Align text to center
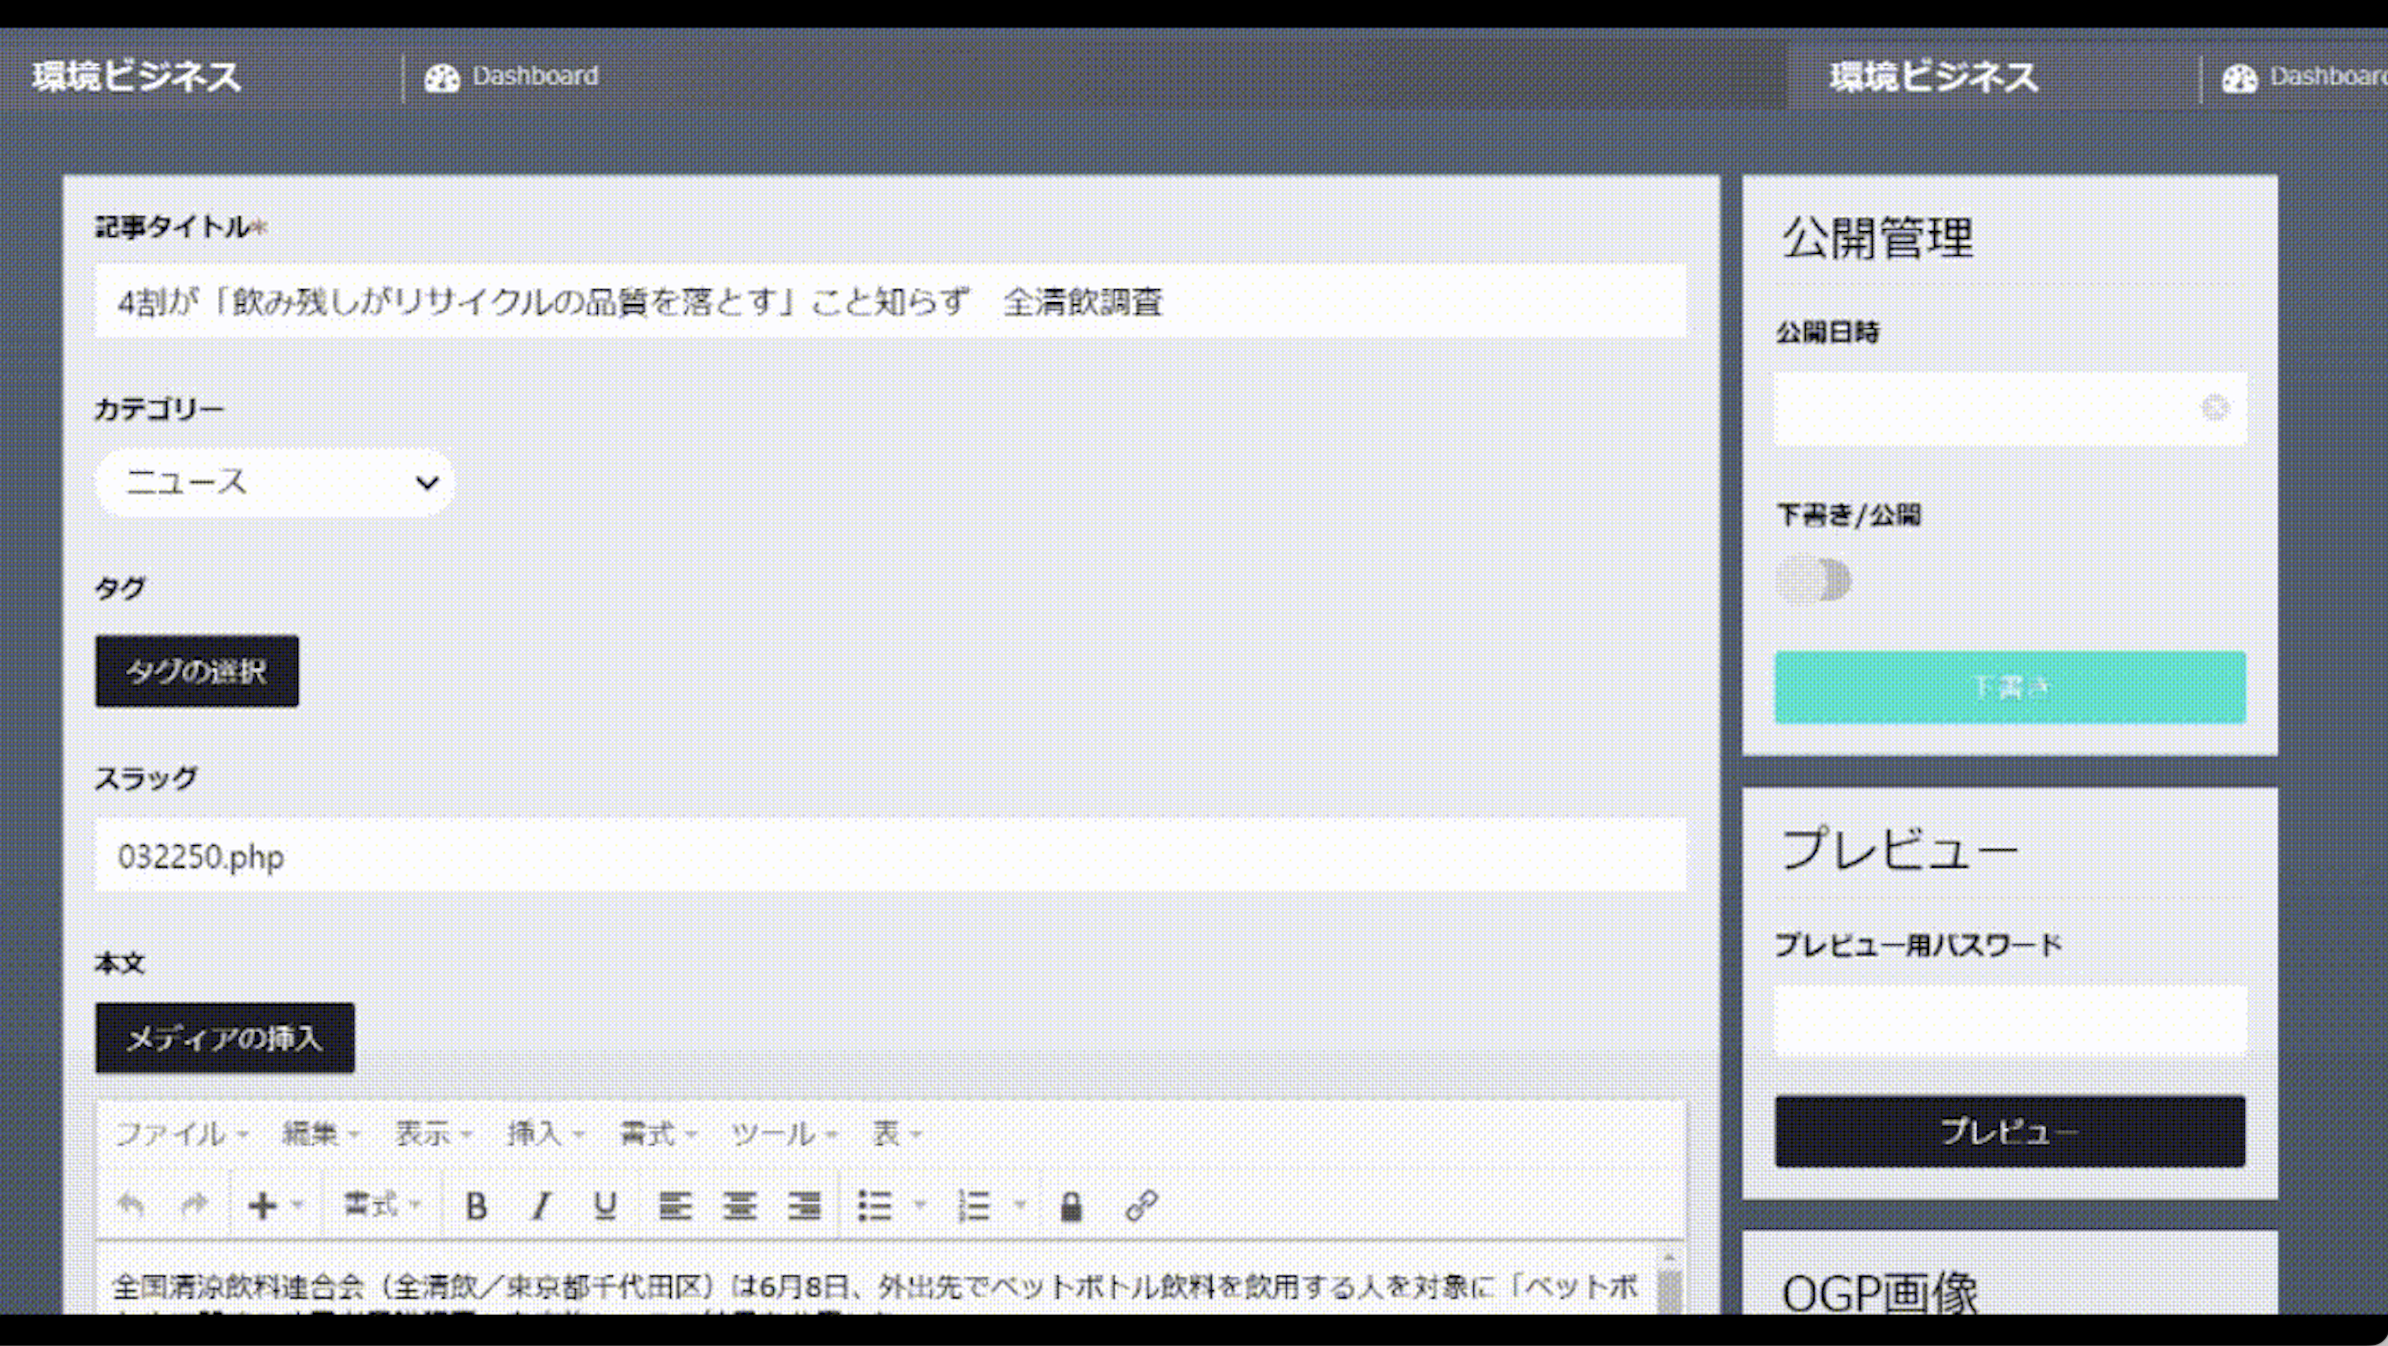 coord(739,1206)
